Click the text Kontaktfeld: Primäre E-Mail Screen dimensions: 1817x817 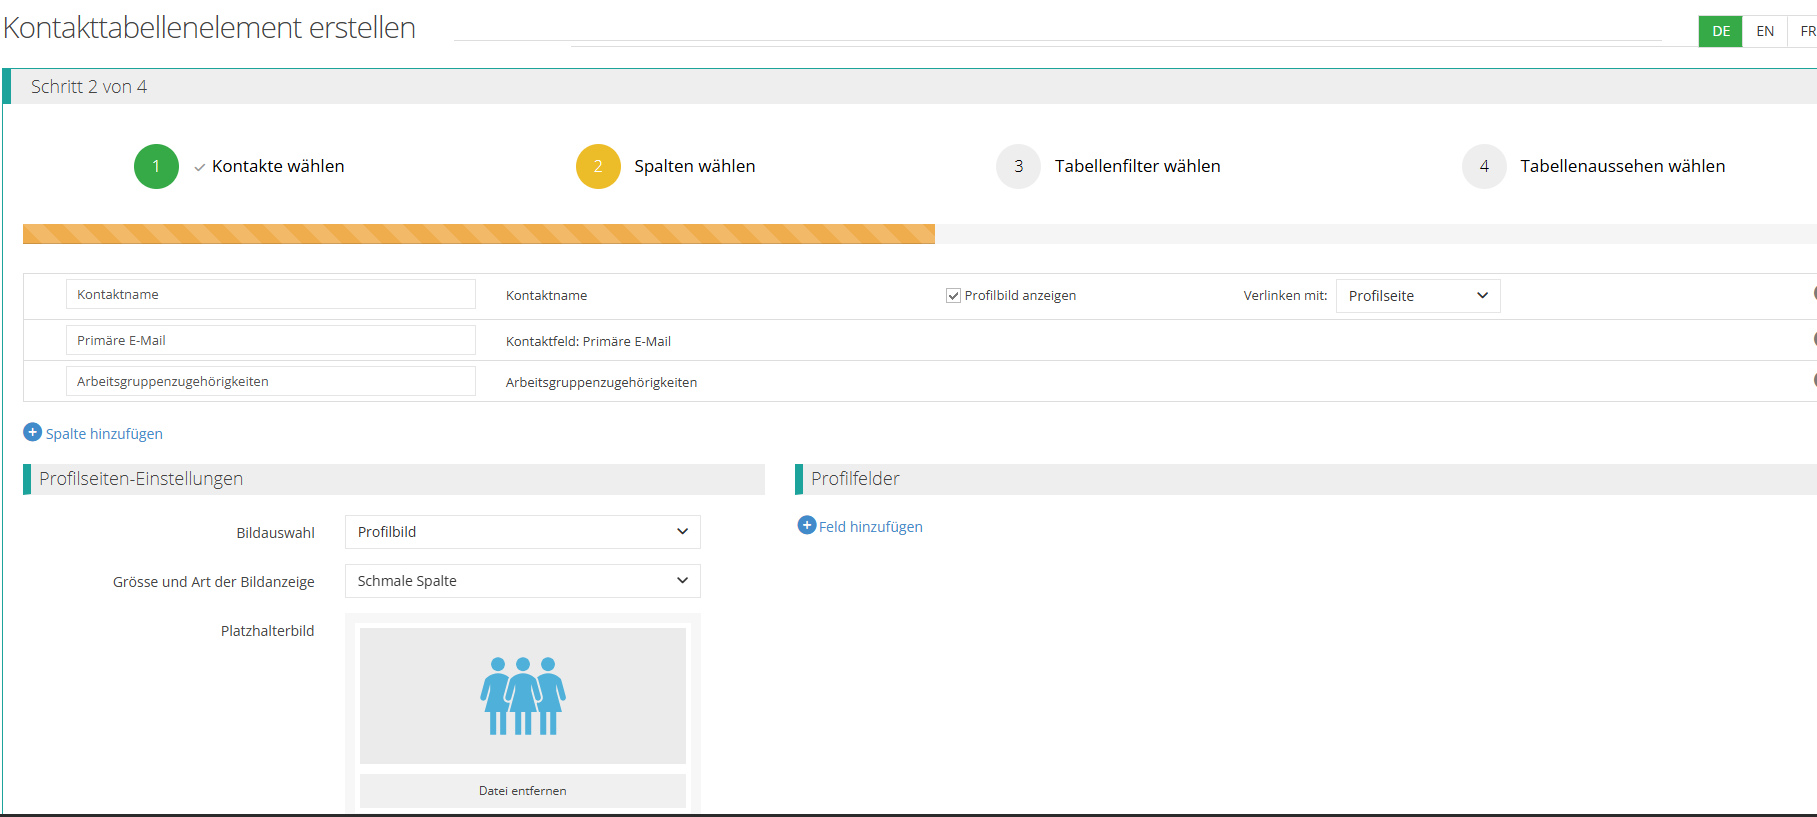(588, 341)
